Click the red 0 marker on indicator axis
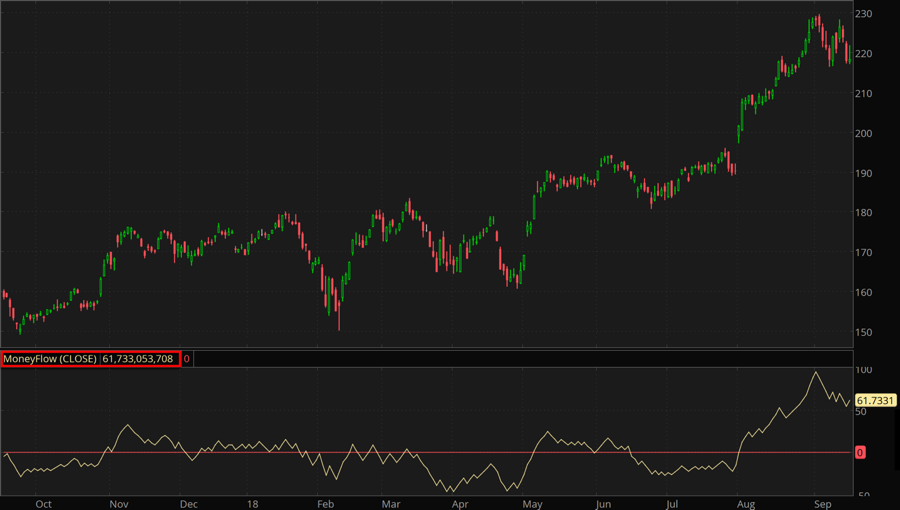The height and width of the screenshot is (510, 900). pyautogui.click(x=861, y=453)
